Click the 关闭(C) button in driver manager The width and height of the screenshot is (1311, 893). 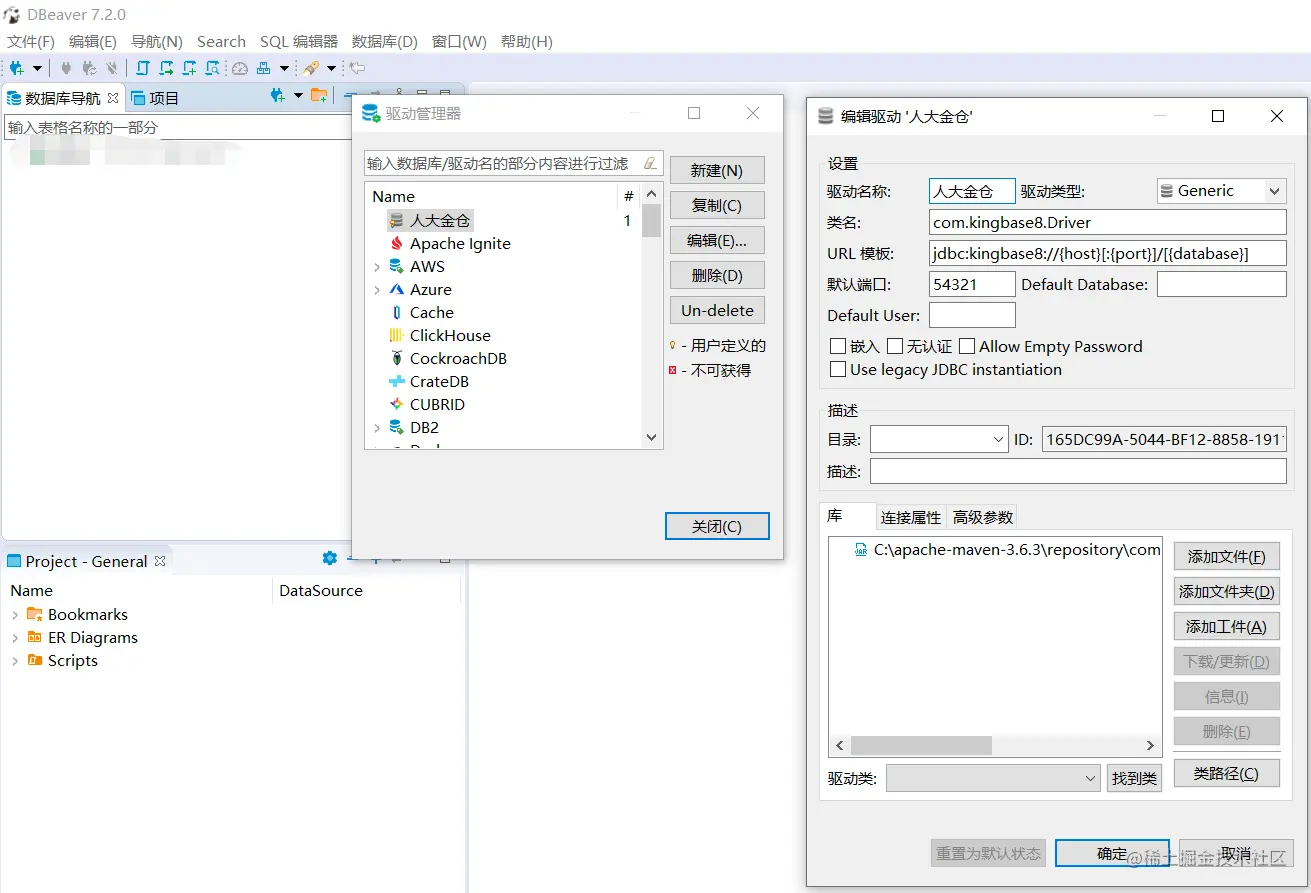point(717,526)
